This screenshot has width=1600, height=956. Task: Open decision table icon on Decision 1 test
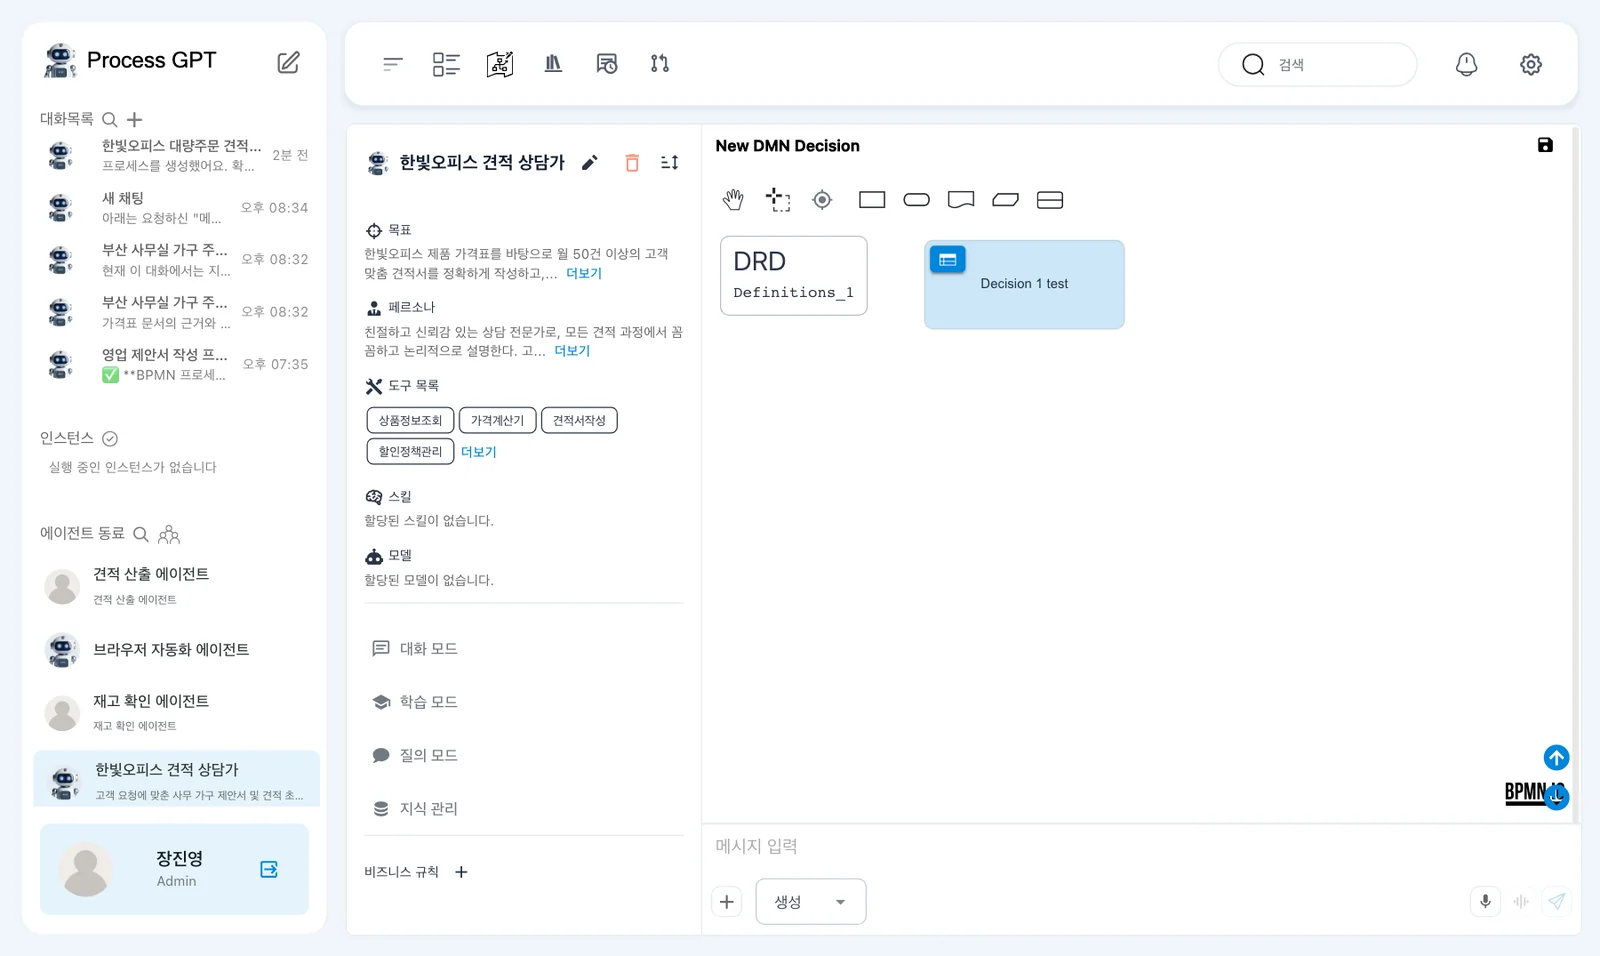pos(947,260)
